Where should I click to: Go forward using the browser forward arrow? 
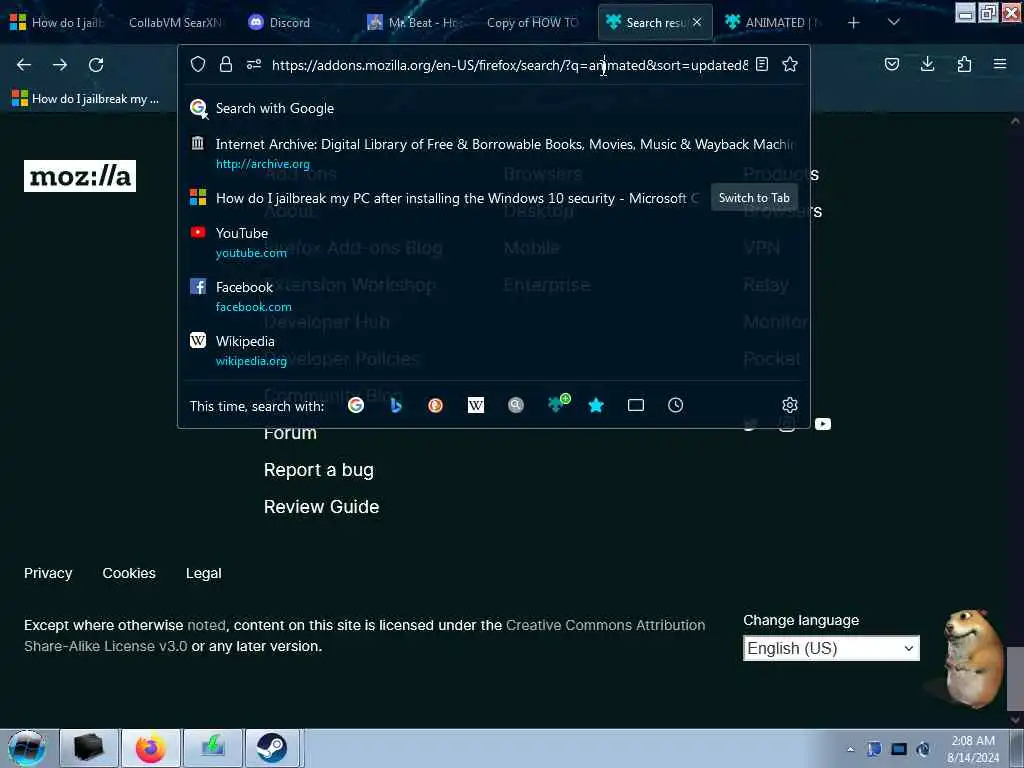coord(60,65)
